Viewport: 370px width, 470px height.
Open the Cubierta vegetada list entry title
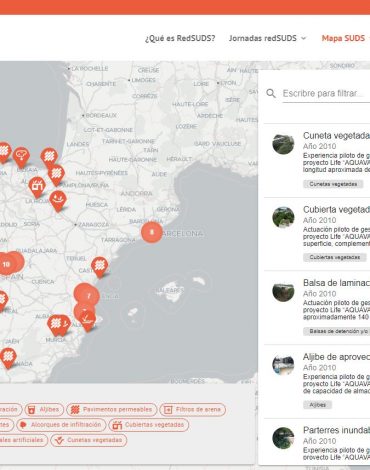336,209
